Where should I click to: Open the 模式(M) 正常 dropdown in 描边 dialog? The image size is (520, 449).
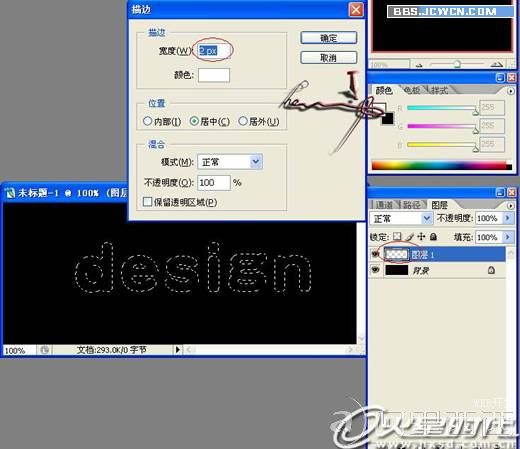[x=230, y=162]
